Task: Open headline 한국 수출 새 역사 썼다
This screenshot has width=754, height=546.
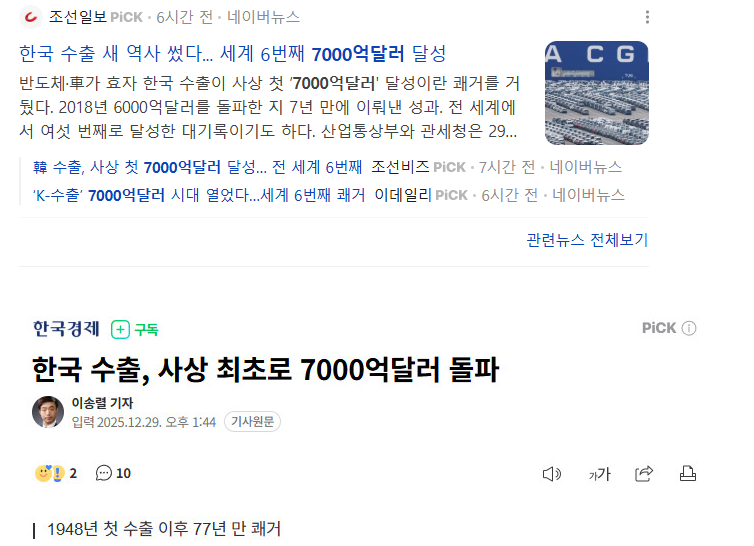Action: [x=233, y=53]
